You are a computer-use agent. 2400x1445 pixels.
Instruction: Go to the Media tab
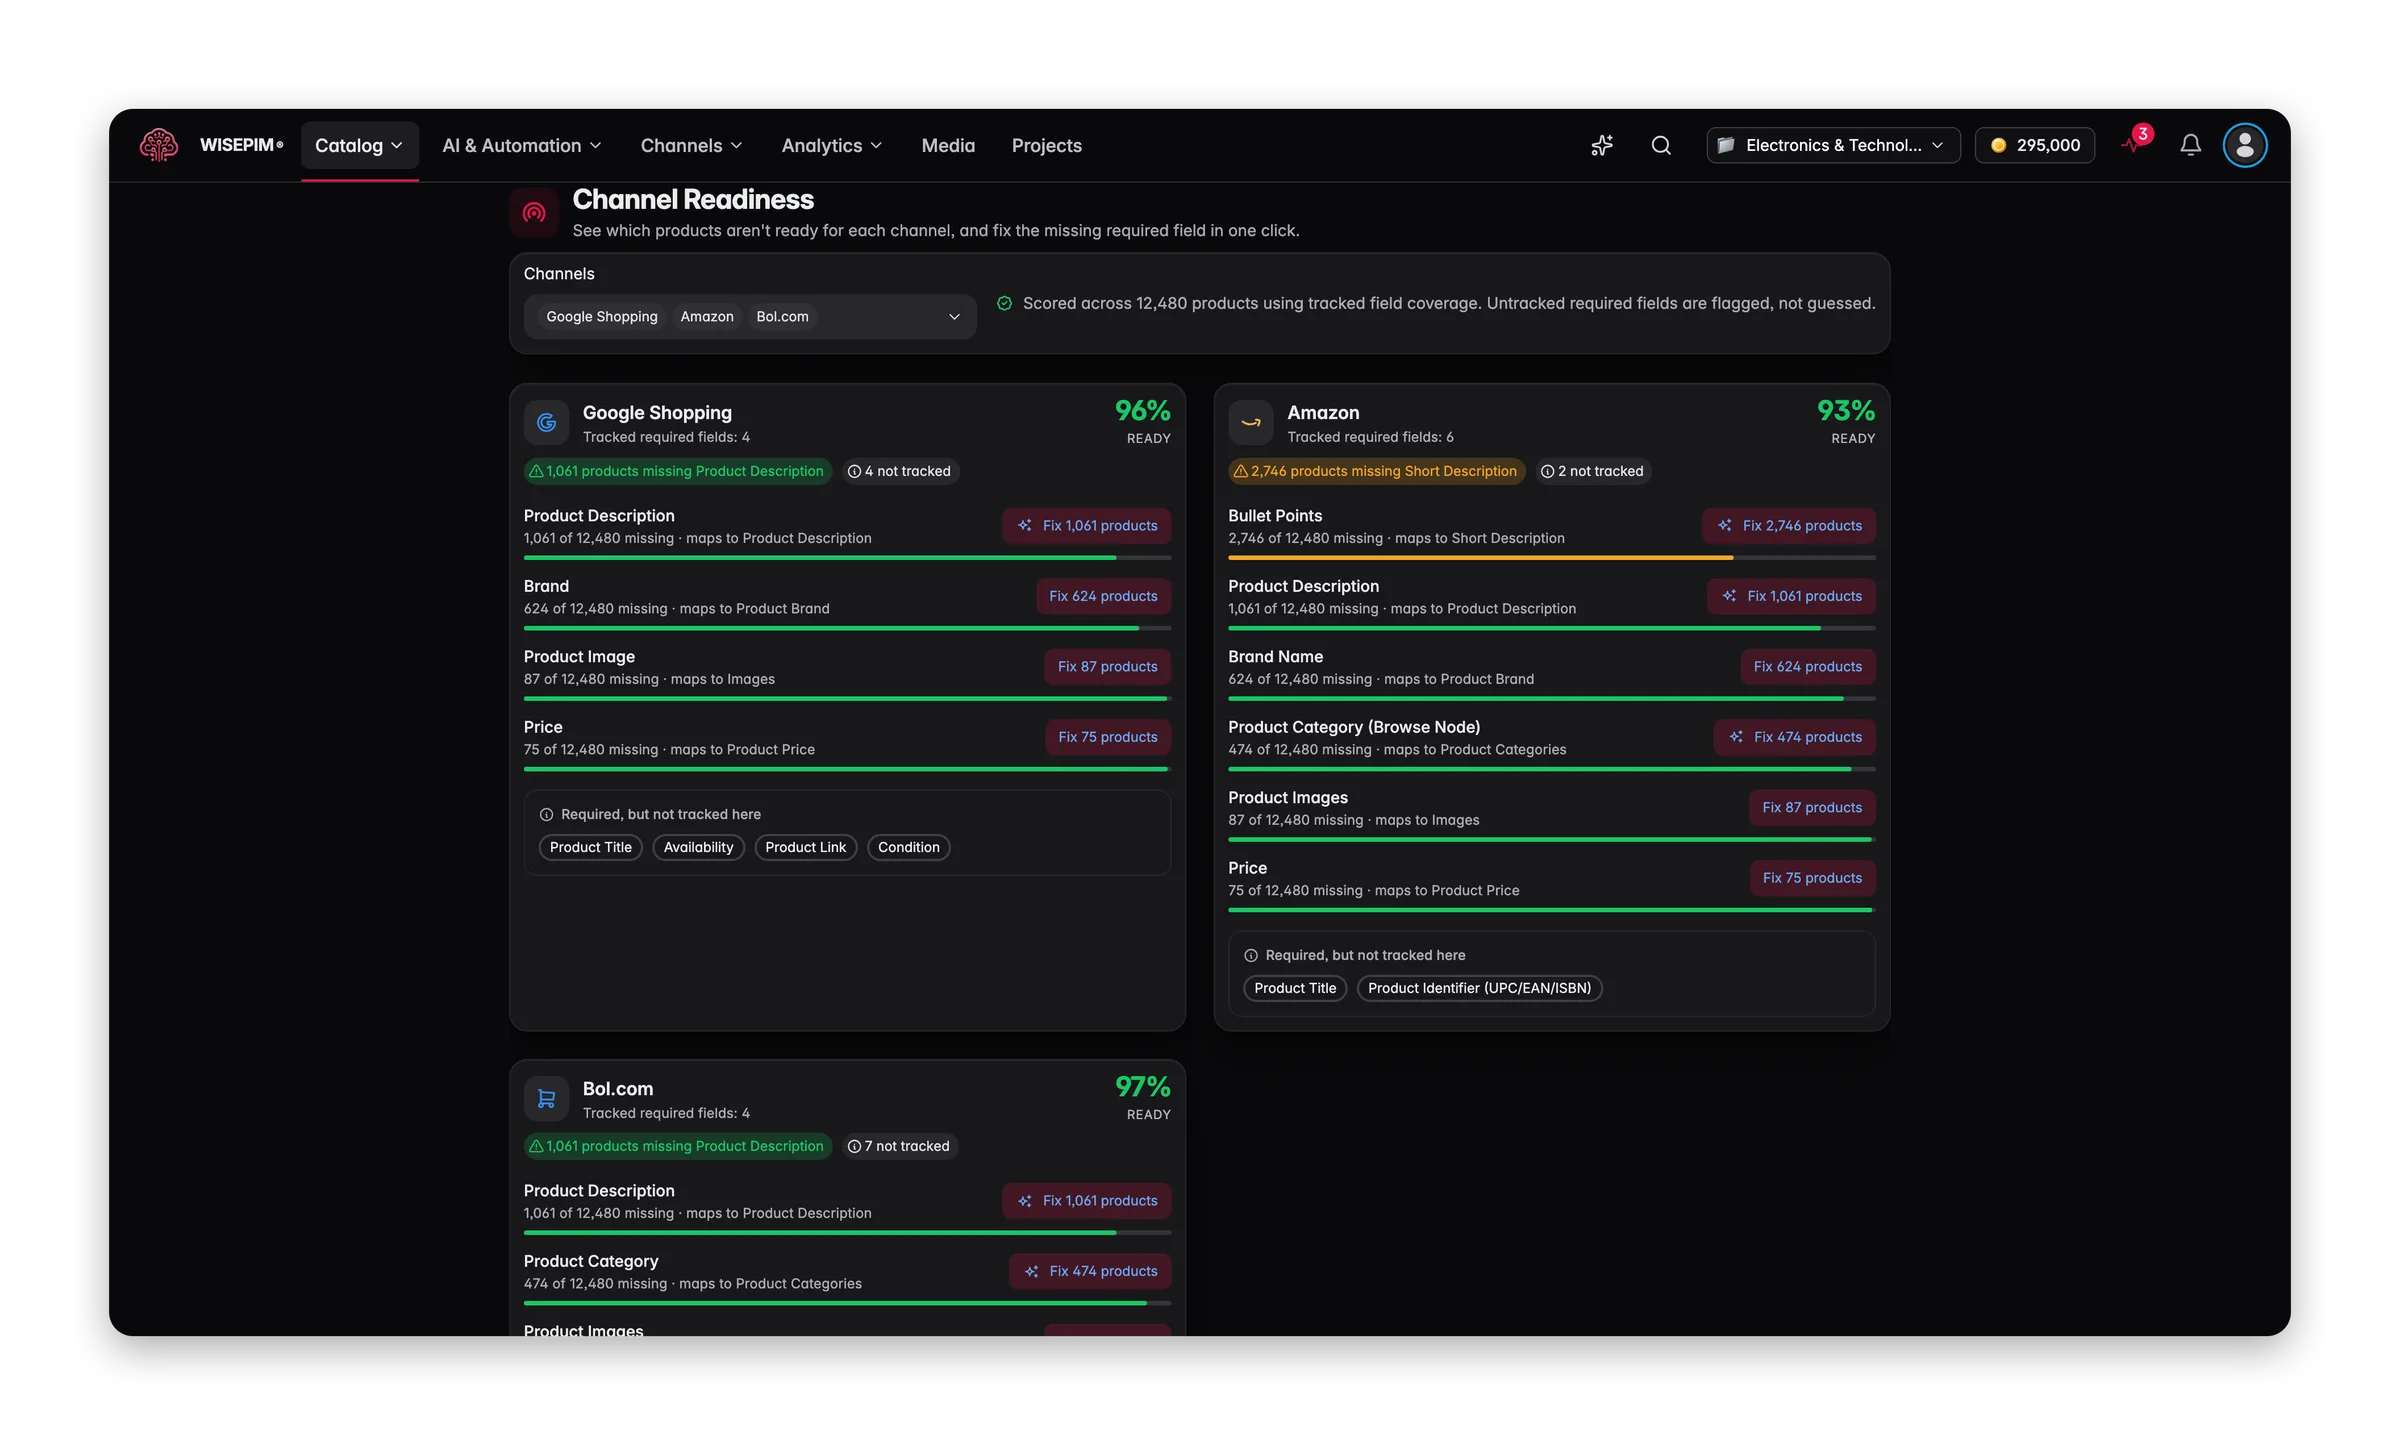coord(948,145)
